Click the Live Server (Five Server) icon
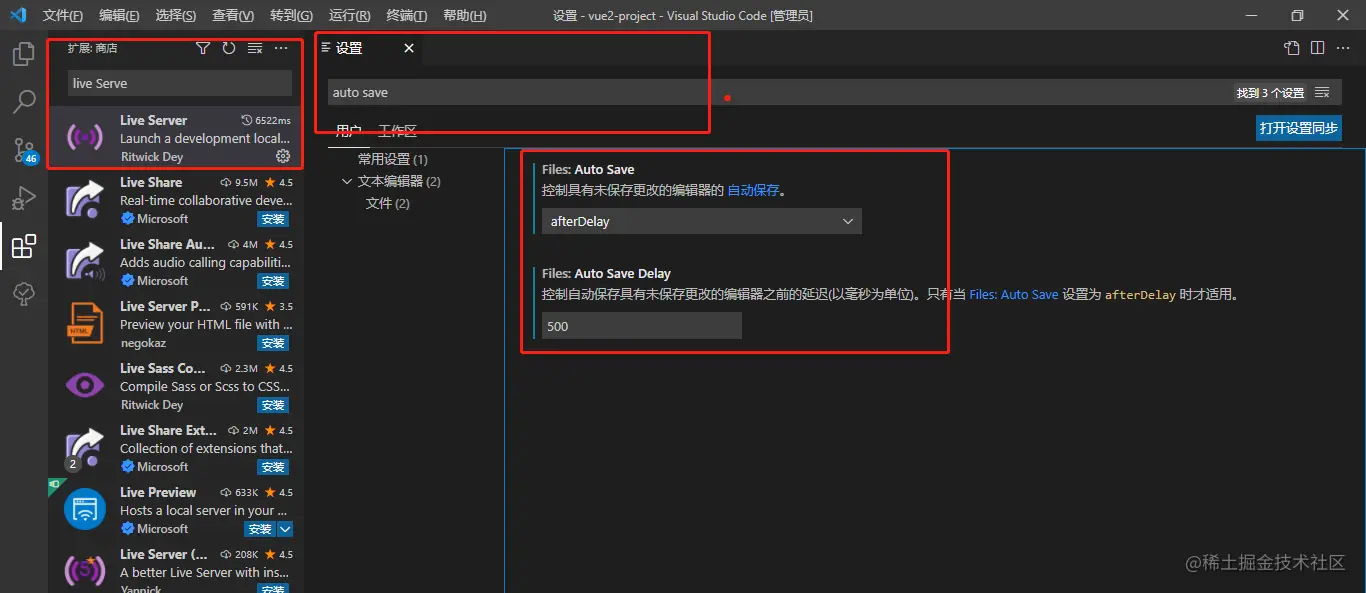 pyautogui.click(x=85, y=572)
